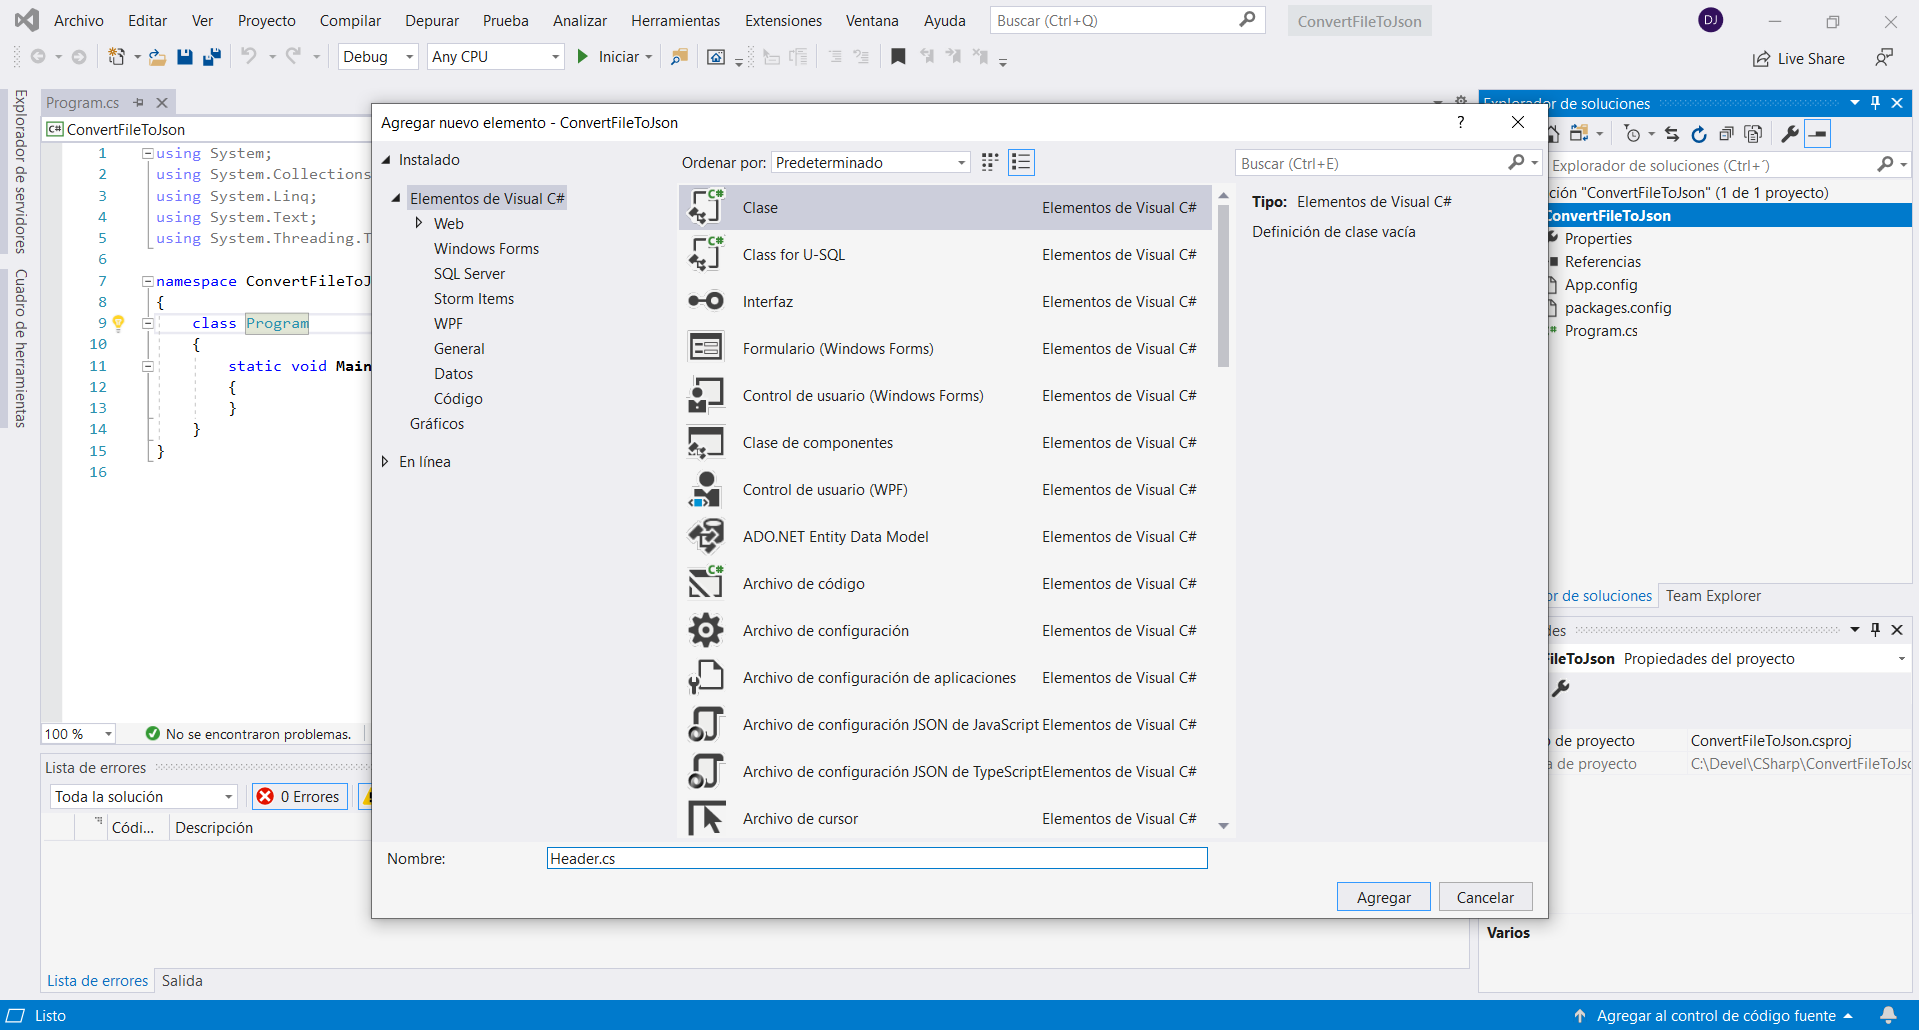Screen dimensions: 1919x1030
Task: Click the Live Share icon
Action: point(1761,59)
